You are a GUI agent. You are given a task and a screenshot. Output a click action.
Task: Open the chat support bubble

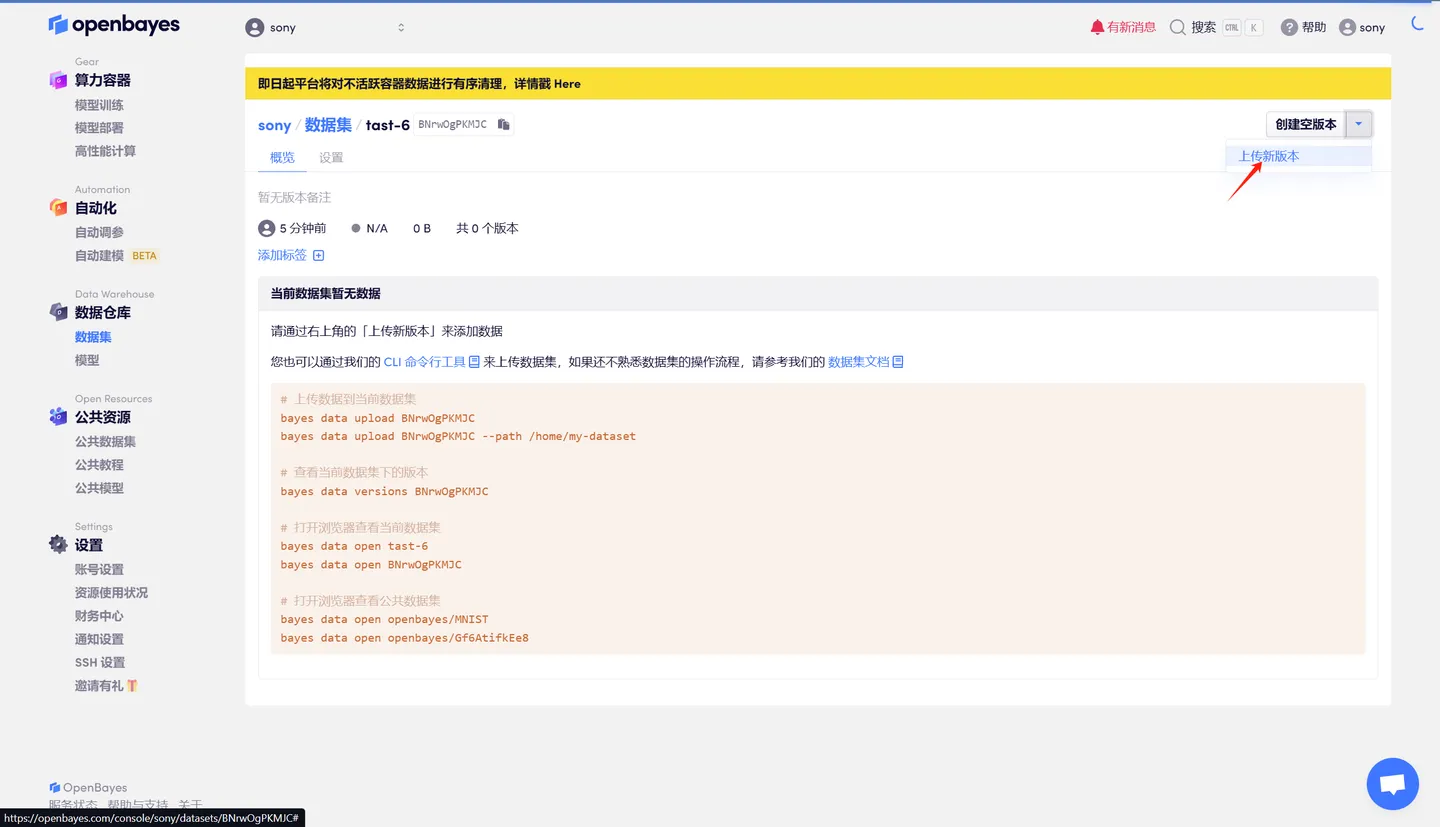(1392, 783)
